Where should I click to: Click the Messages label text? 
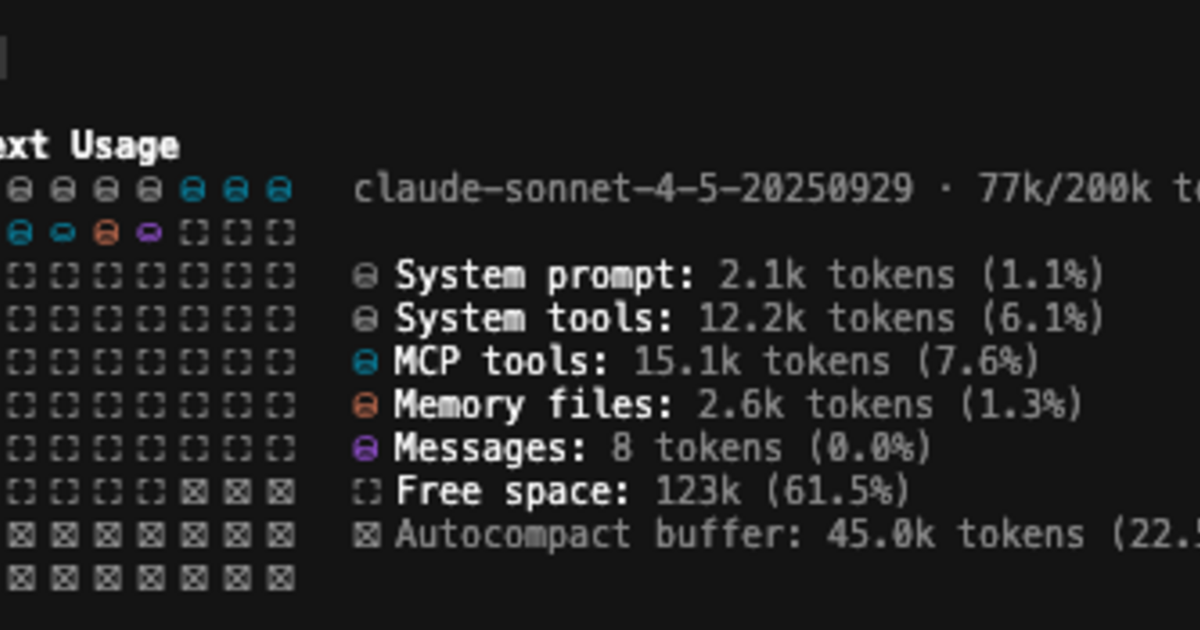click(491, 448)
